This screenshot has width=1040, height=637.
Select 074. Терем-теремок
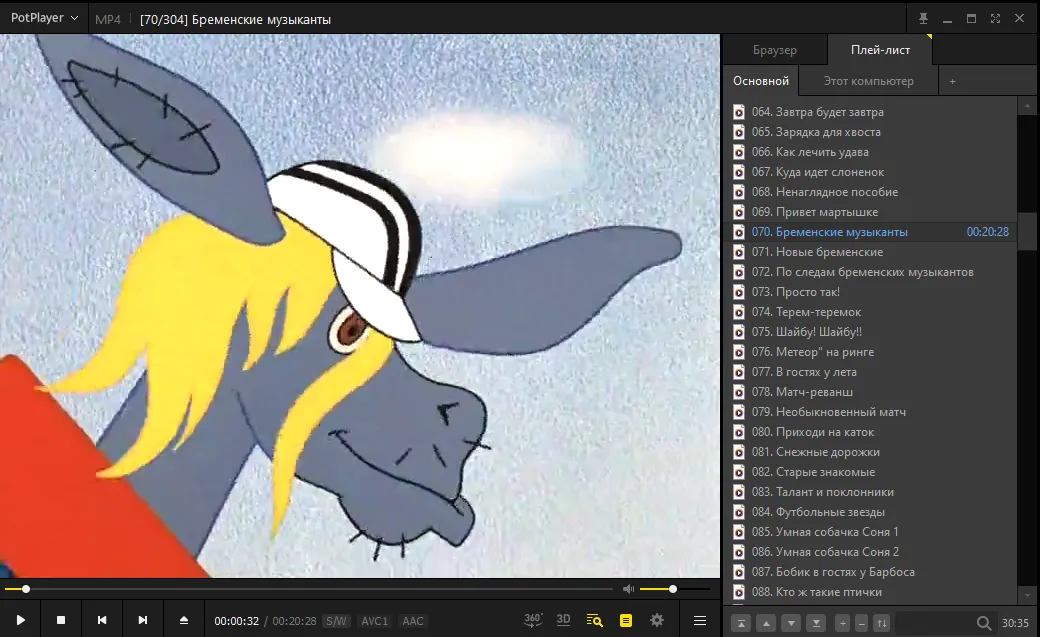click(x=872, y=312)
